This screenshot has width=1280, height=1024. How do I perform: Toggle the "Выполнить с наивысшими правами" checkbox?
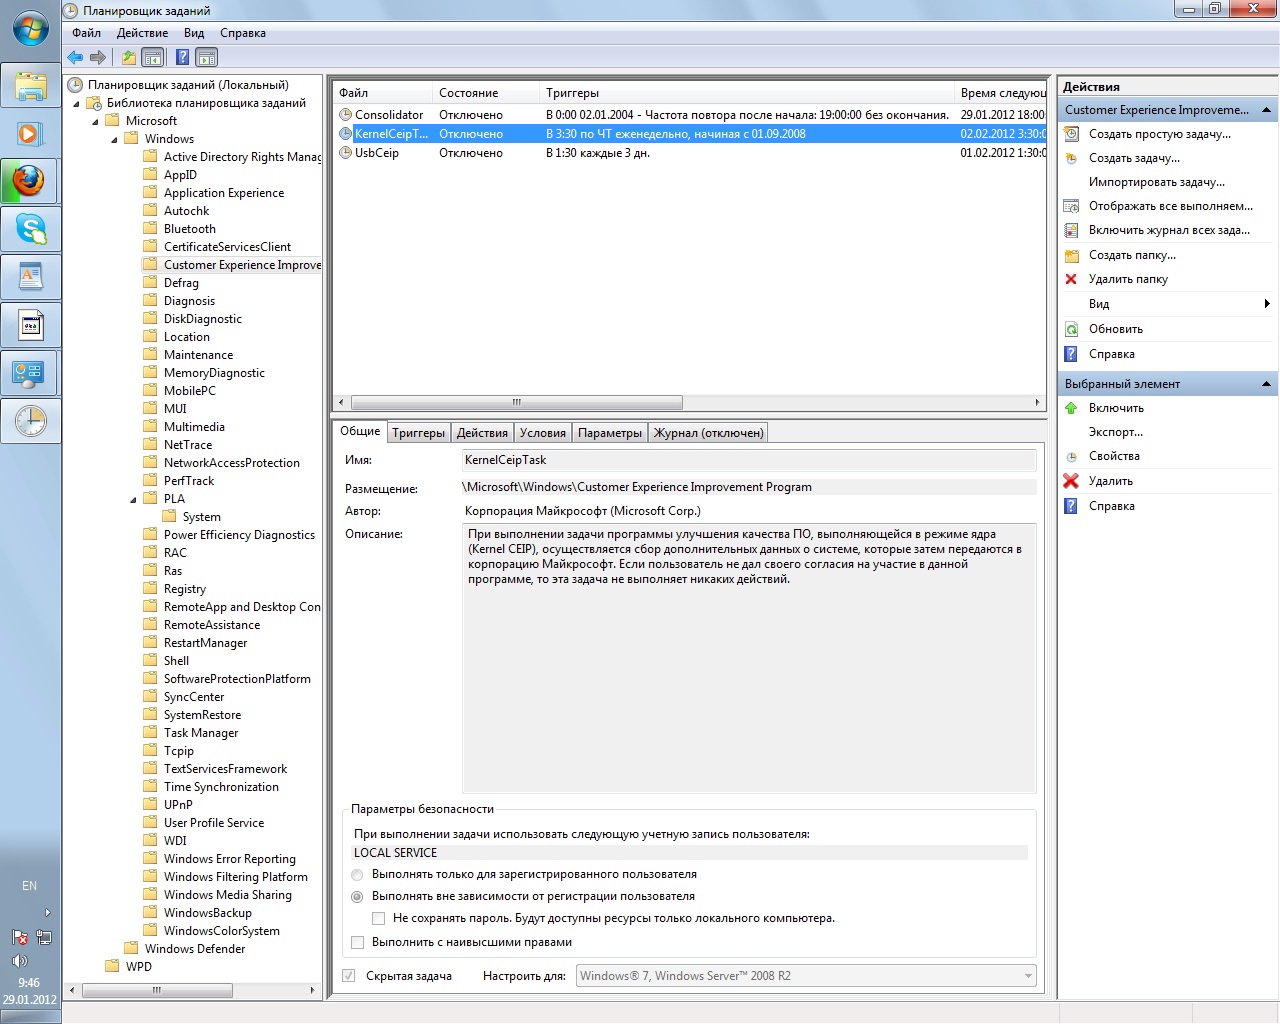[x=357, y=942]
